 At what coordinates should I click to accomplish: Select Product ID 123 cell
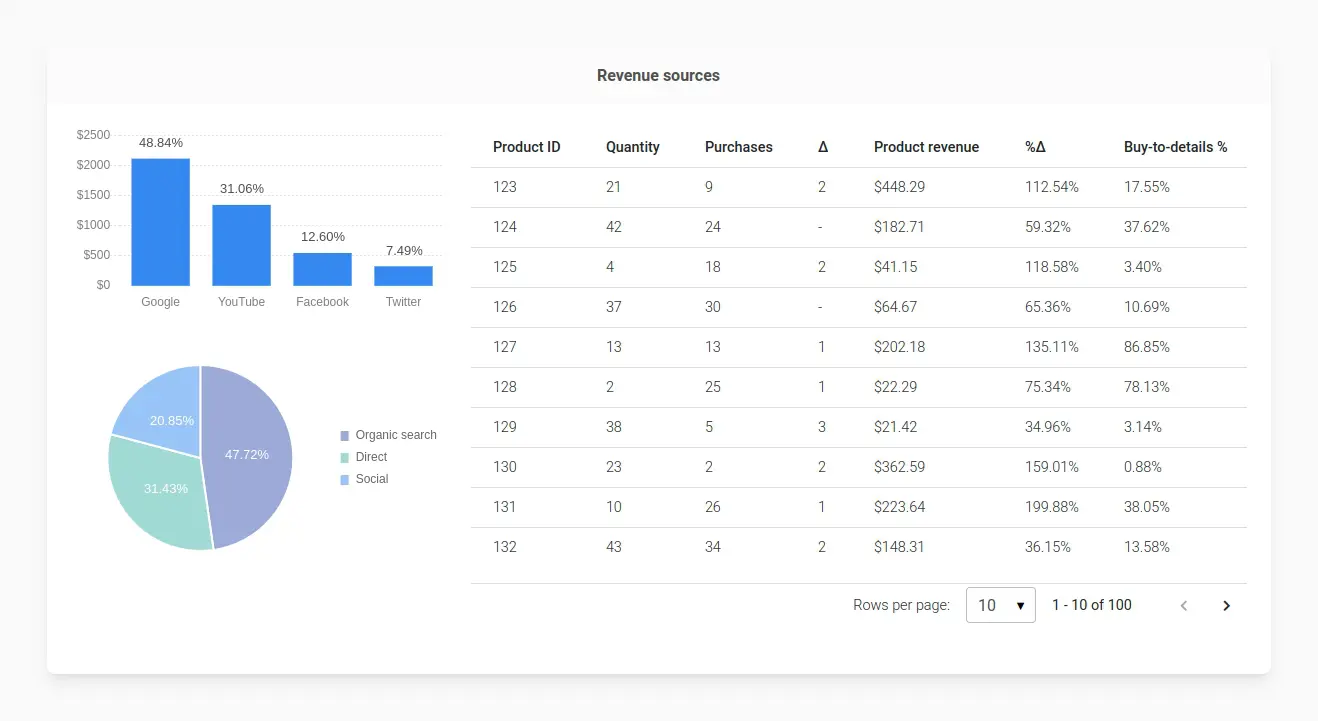pos(505,187)
